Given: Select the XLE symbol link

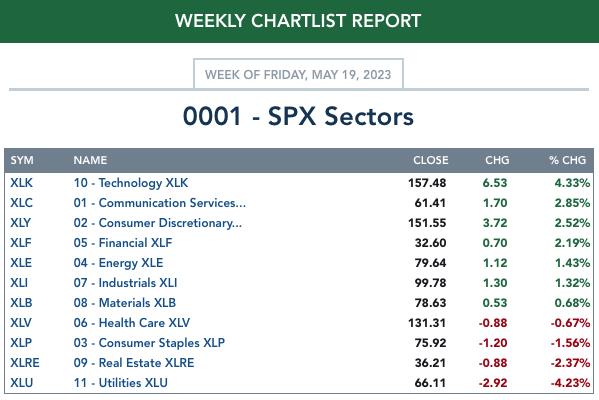Looking at the screenshot, I should (21, 262).
